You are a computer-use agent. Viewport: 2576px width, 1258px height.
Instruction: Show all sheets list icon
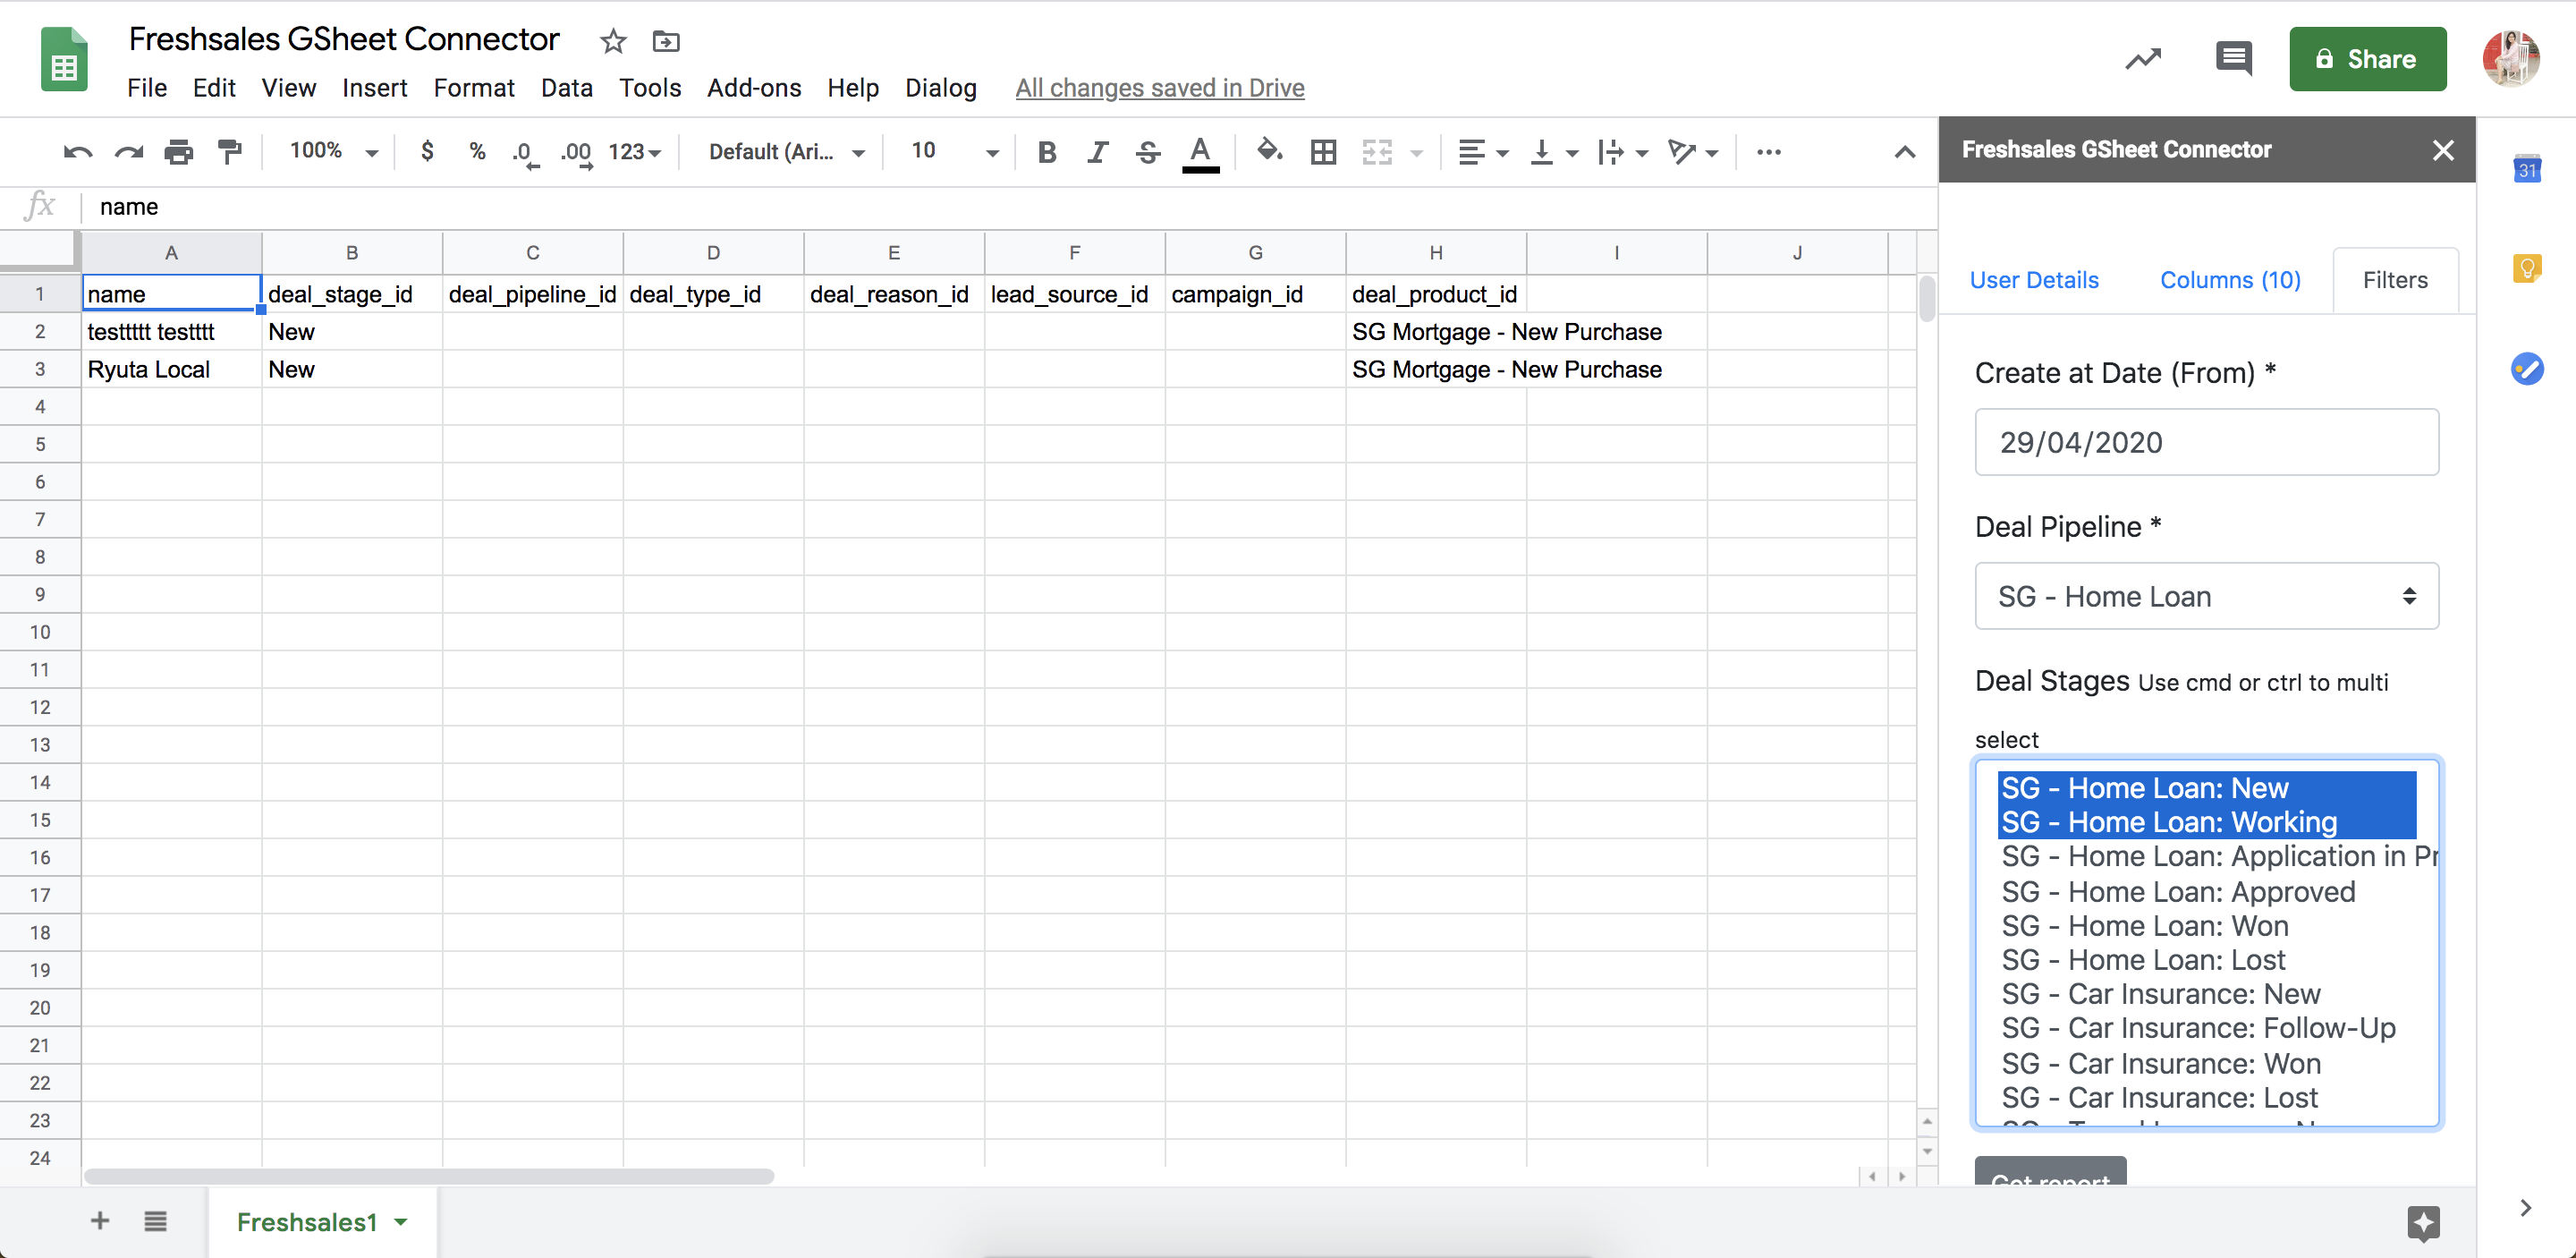155,1220
